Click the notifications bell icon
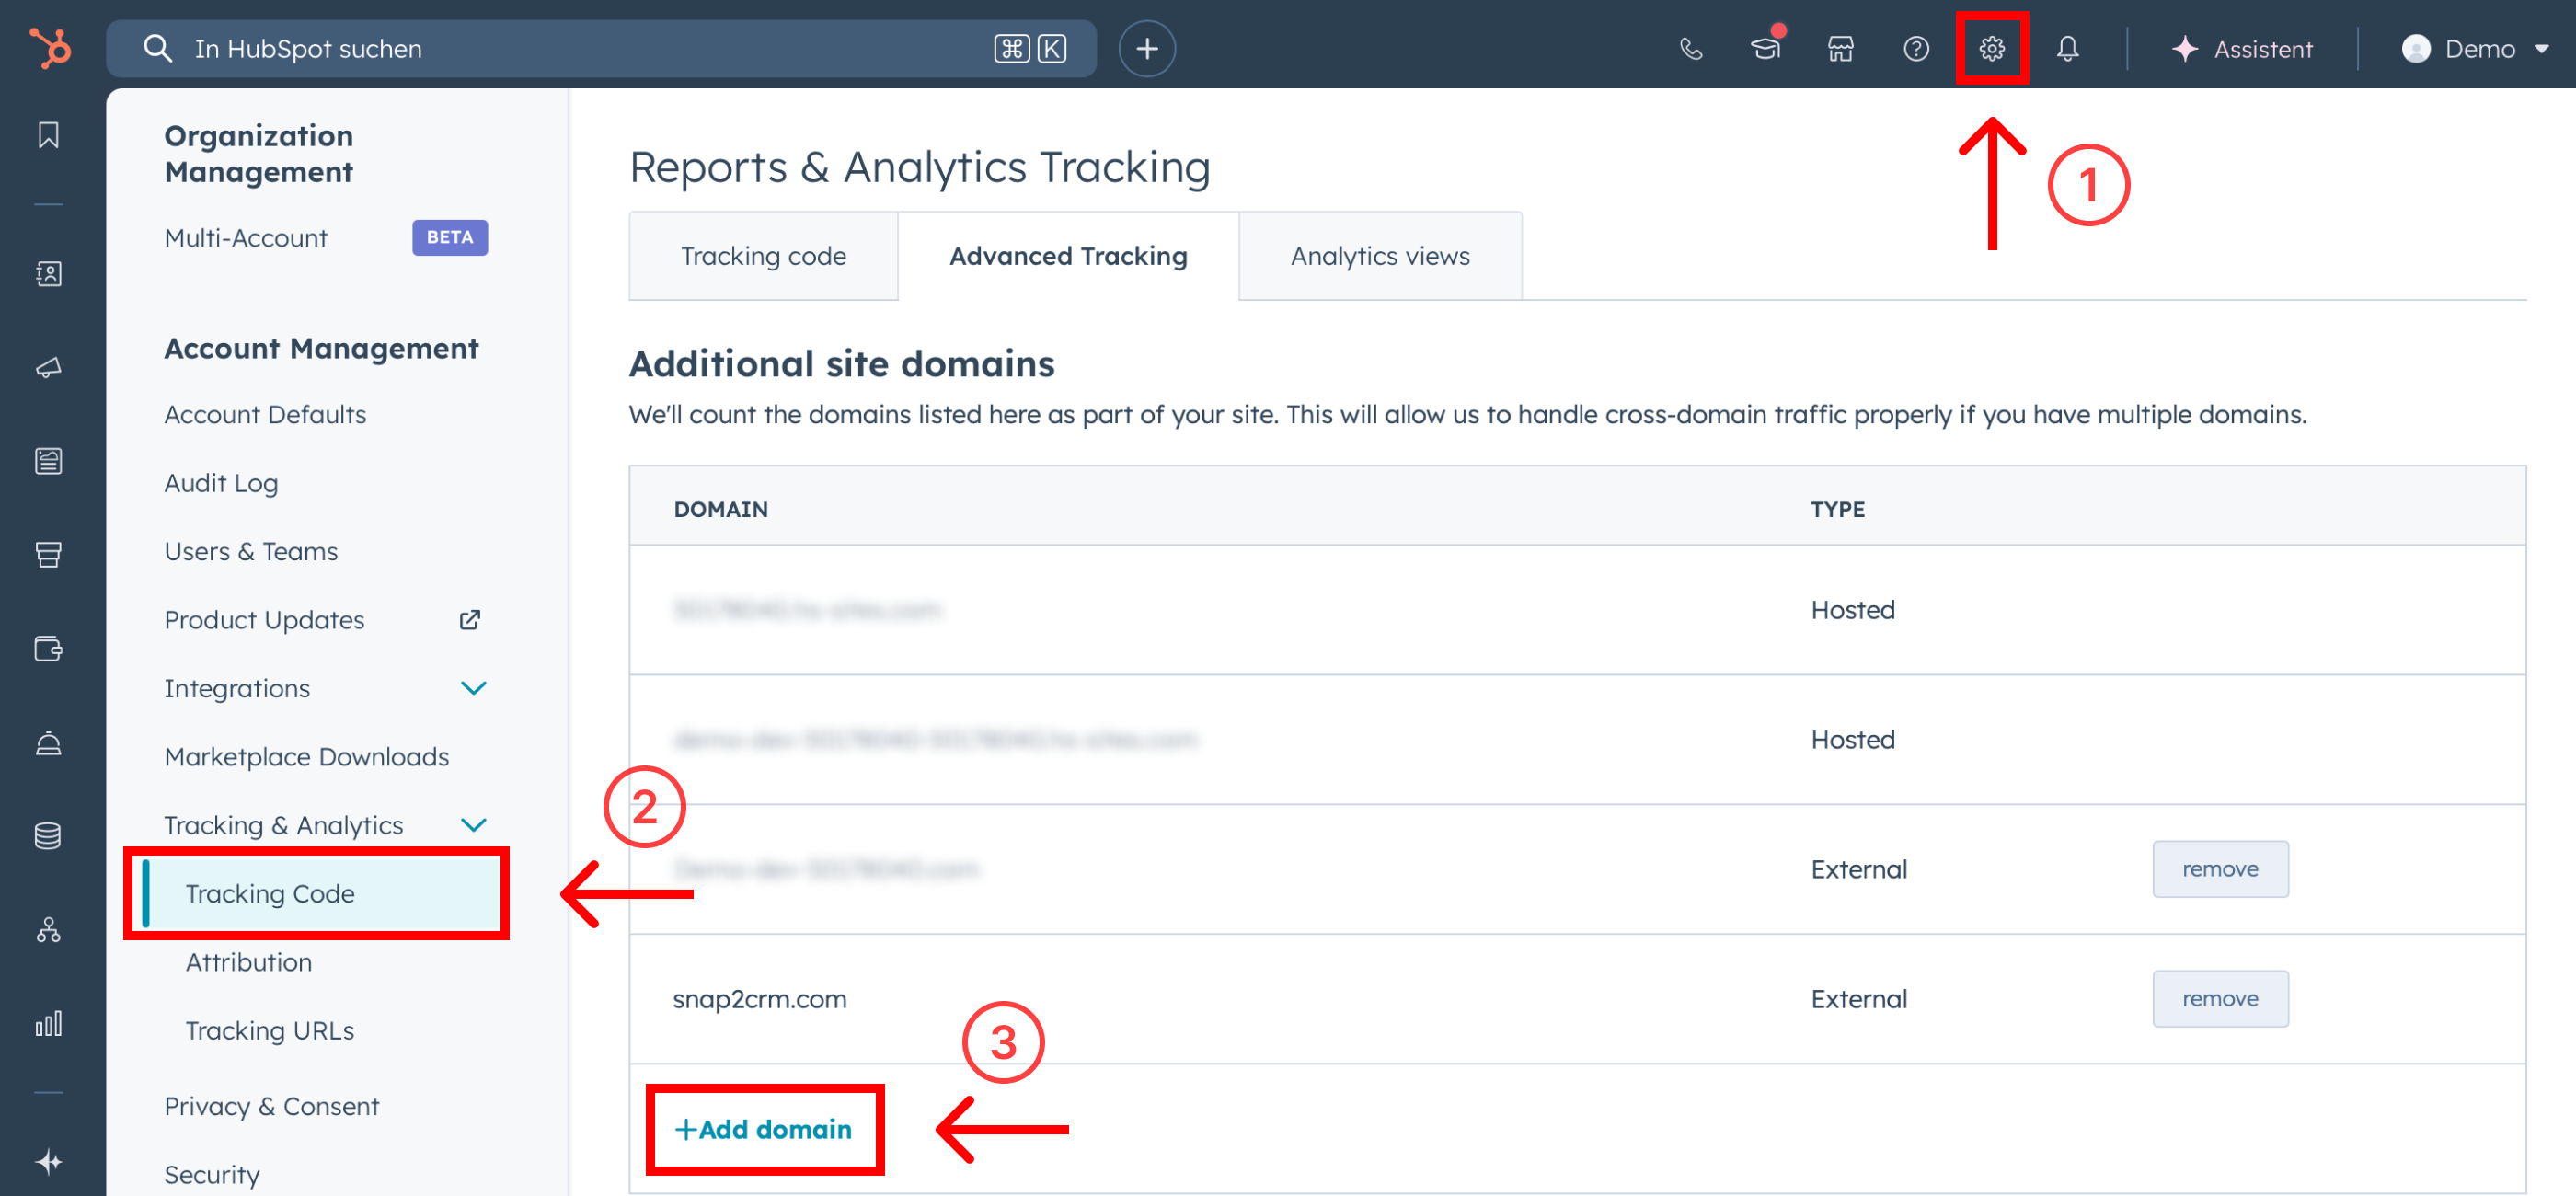 point(2067,48)
